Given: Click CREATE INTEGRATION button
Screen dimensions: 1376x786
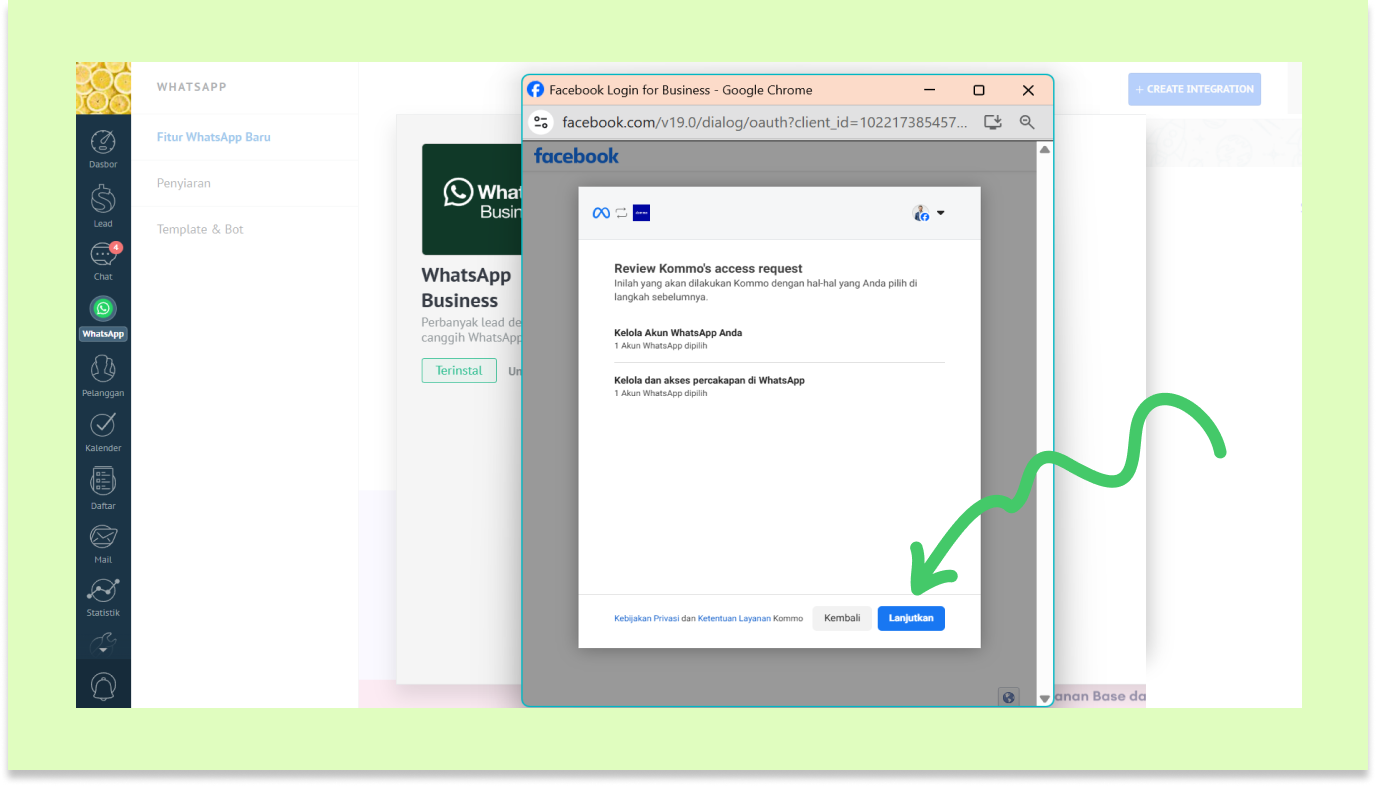Looking at the screenshot, I should click(1194, 89).
